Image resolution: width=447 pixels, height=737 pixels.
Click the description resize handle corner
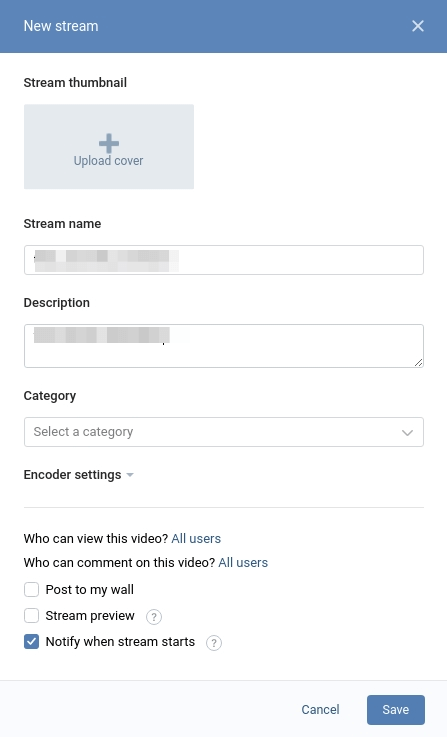(x=418, y=362)
